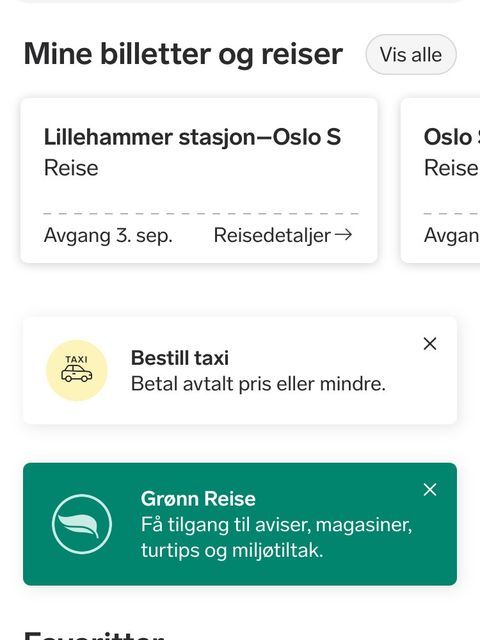
Task: Tap the Betal avtalt pris eller mindre text
Action: 258,384
